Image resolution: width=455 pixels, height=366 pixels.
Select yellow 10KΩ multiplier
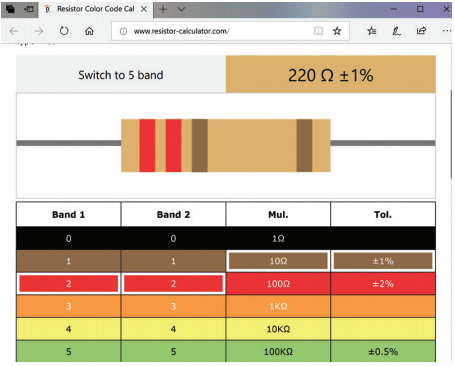click(278, 329)
